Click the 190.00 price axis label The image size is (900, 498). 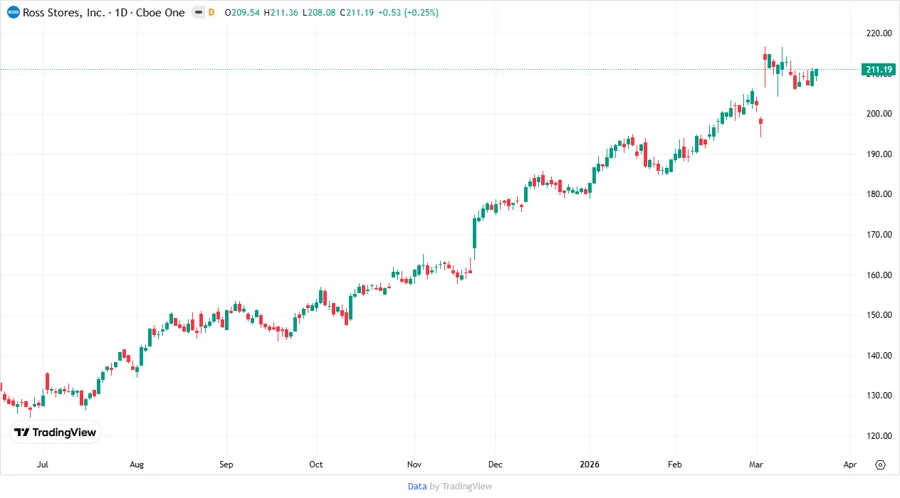879,154
